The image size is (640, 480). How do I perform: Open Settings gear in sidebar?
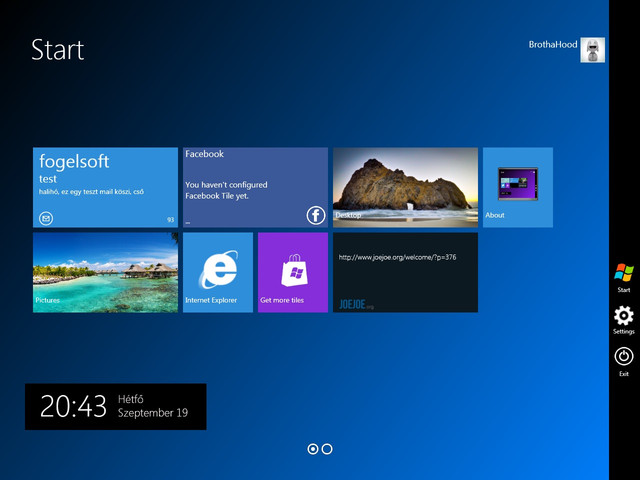[x=624, y=316]
